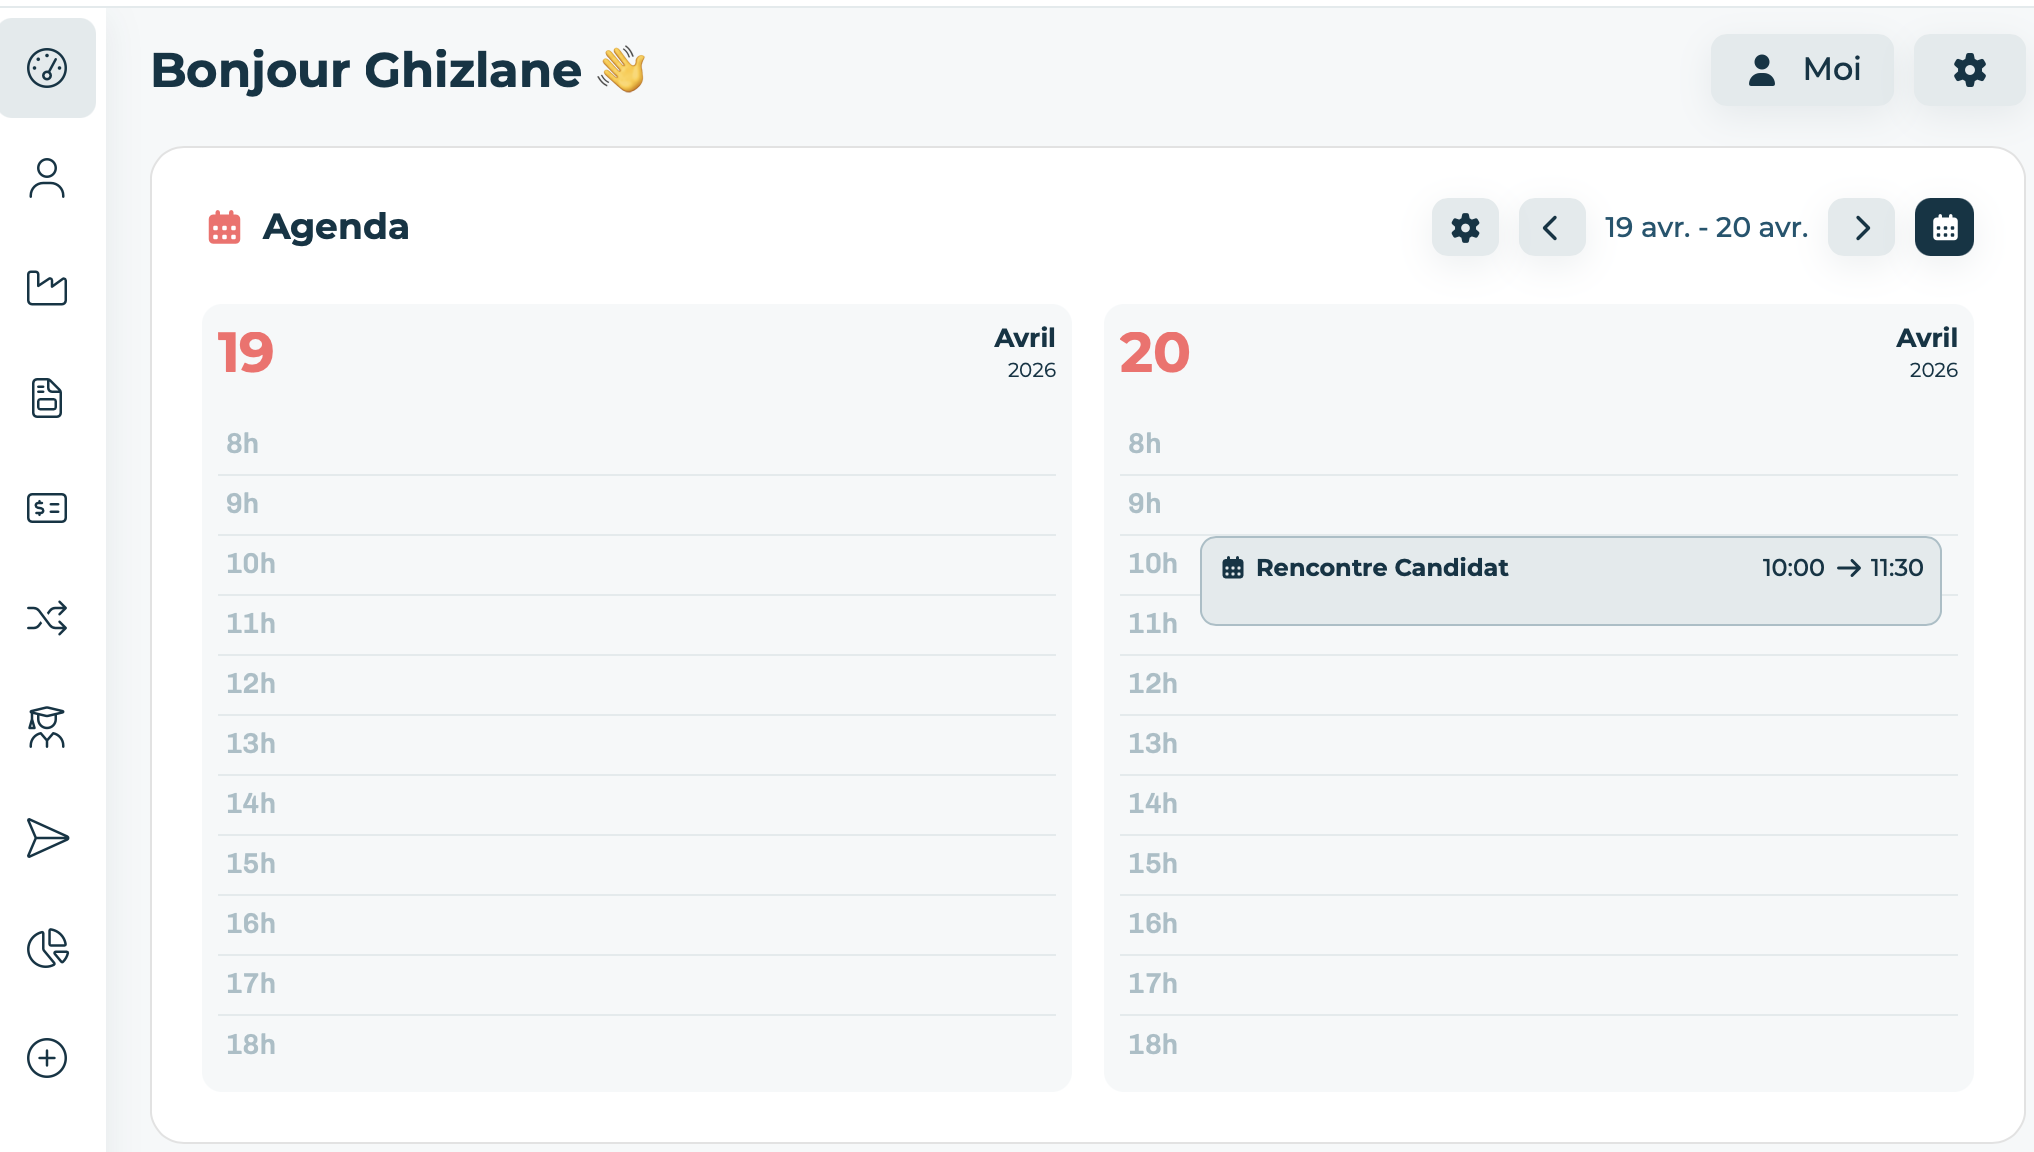Image resolution: width=2034 pixels, height=1152 pixels.
Task: Open the Rencontre Candidat event
Action: pos(1570,581)
